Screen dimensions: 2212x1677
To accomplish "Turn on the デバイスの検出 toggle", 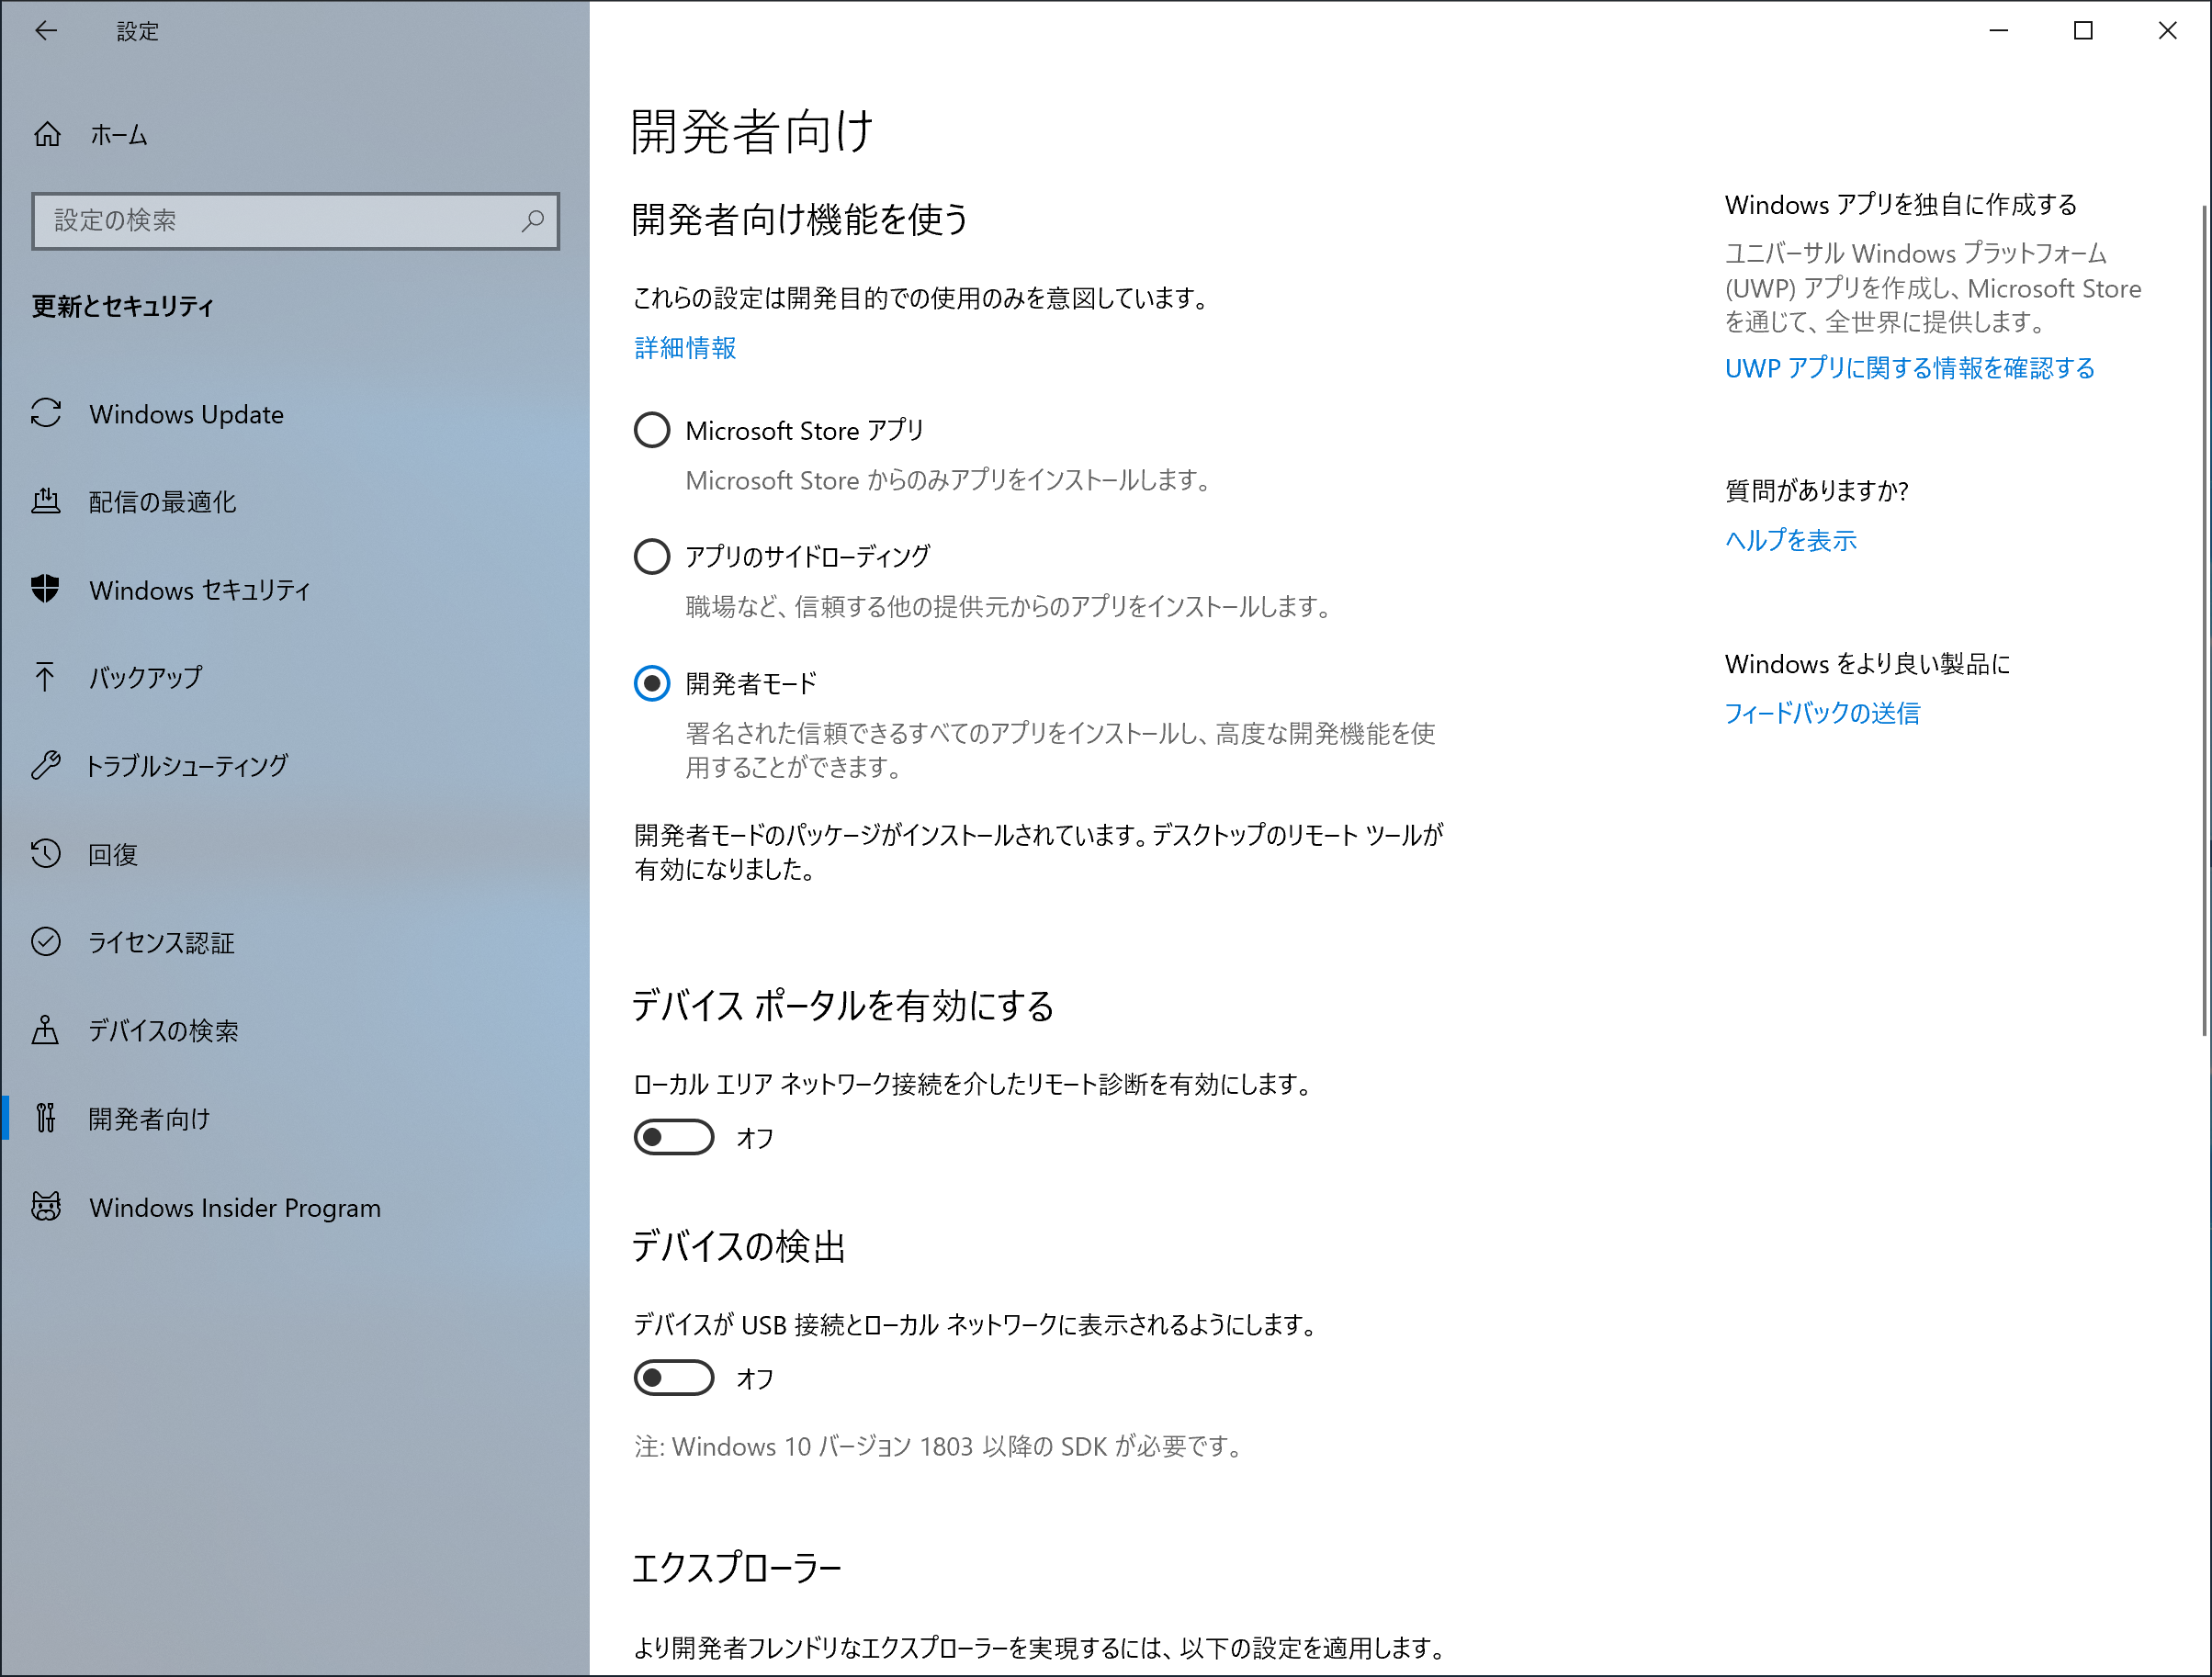I will click(x=674, y=1378).
